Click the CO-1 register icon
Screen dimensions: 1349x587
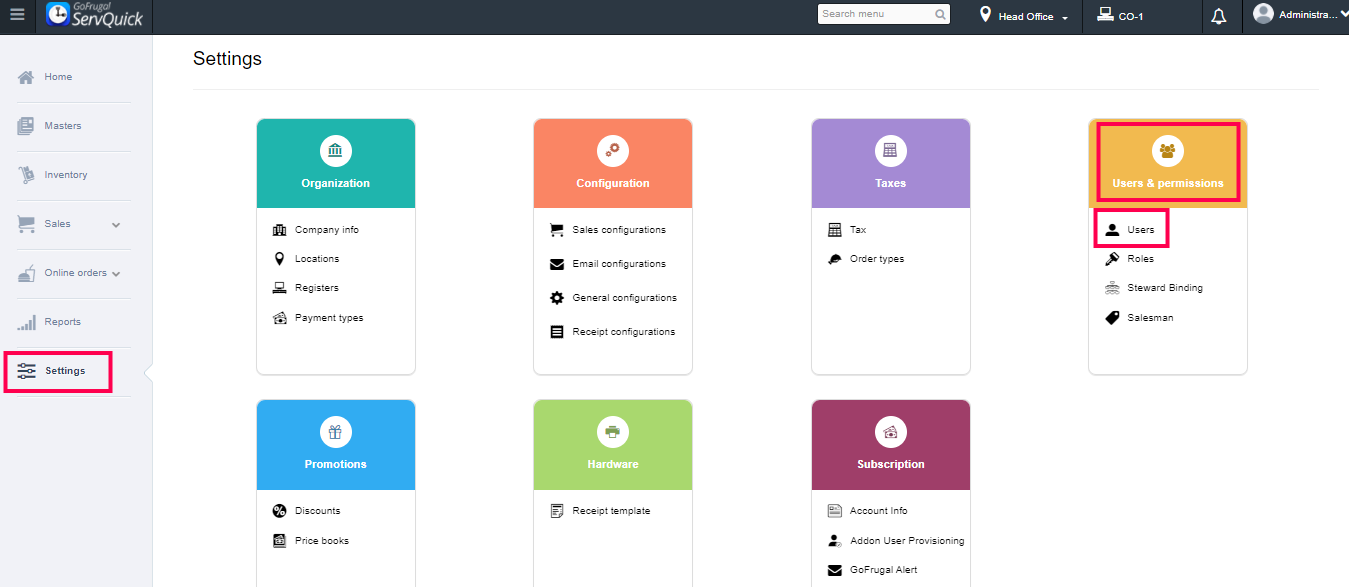(1105, 15)
